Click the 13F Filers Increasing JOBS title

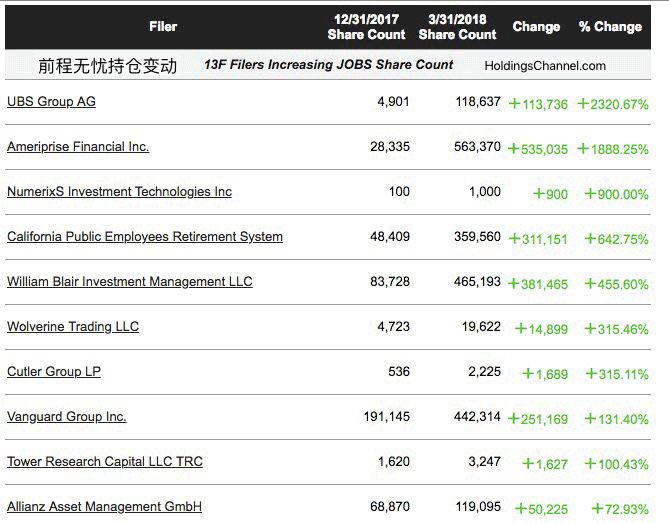pyautogui.click(x=328, y=65)
